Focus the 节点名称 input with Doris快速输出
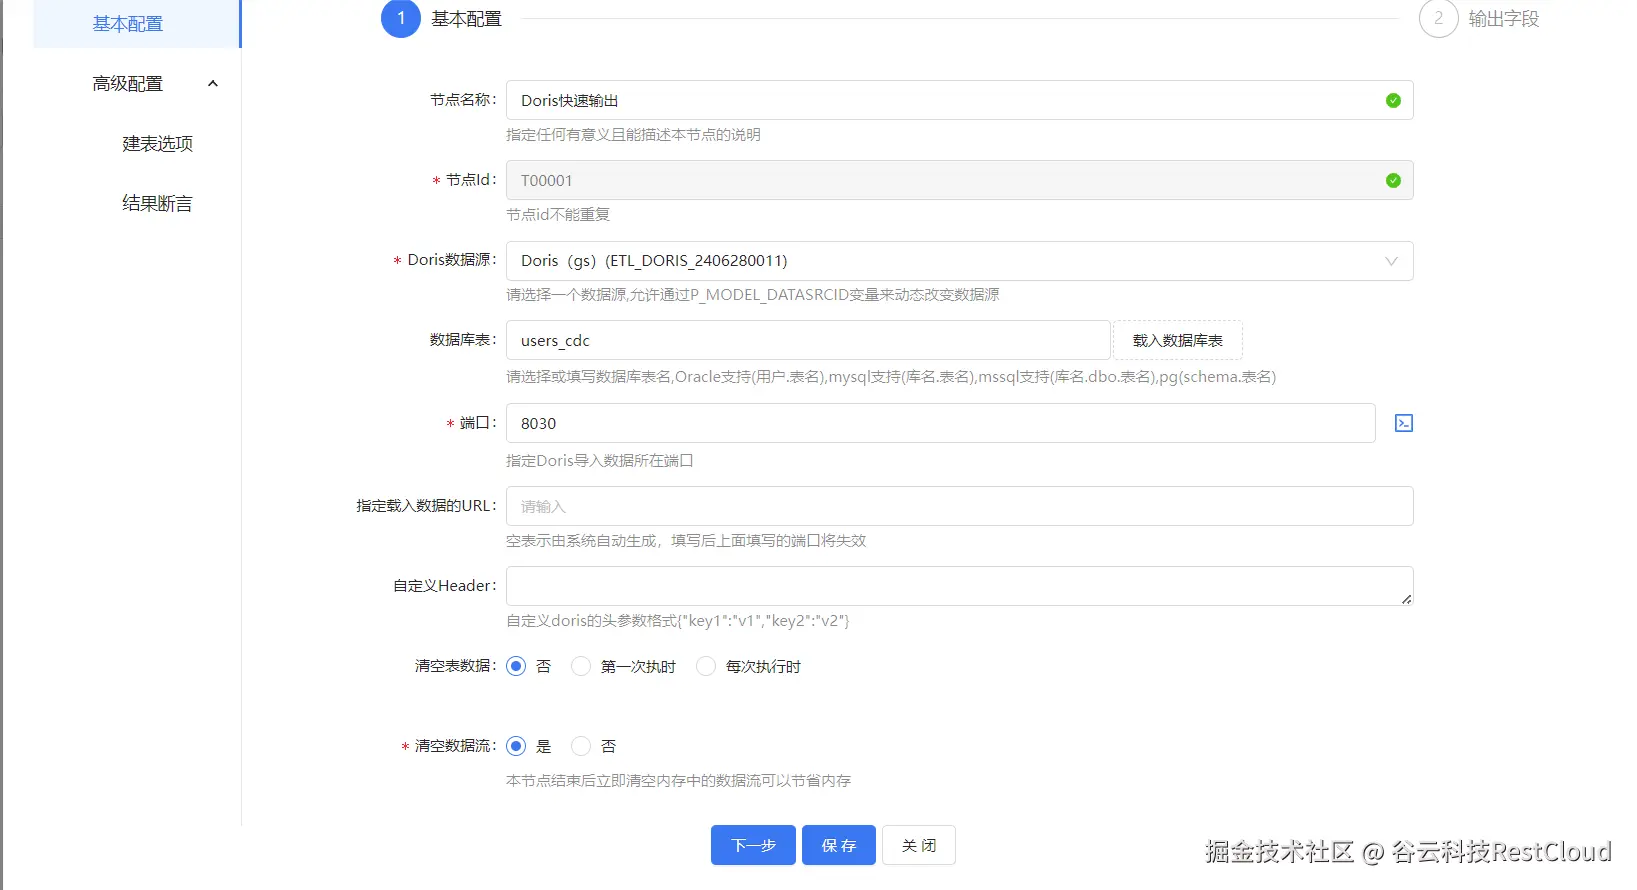The image size is (1637, 890). (960, 100)
